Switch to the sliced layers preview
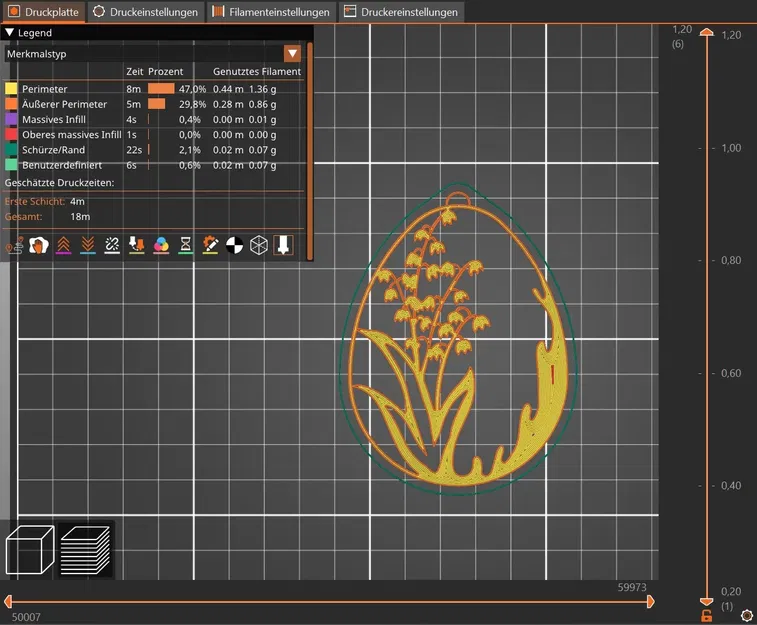 pos(85,550)
